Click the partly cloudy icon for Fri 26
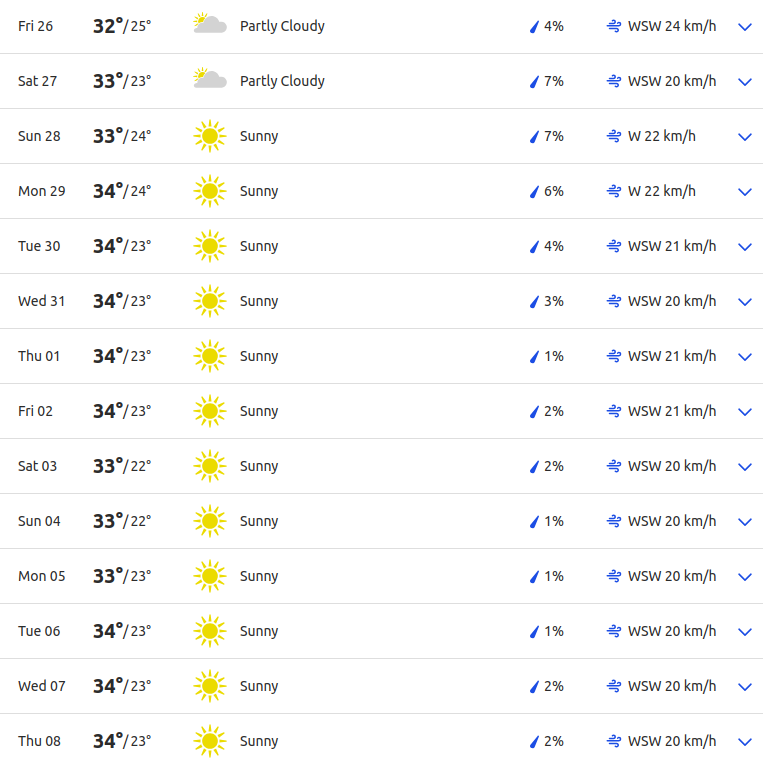Image resolution: width=763 pixels, height=769 pixels. click(x=209, y=25)
